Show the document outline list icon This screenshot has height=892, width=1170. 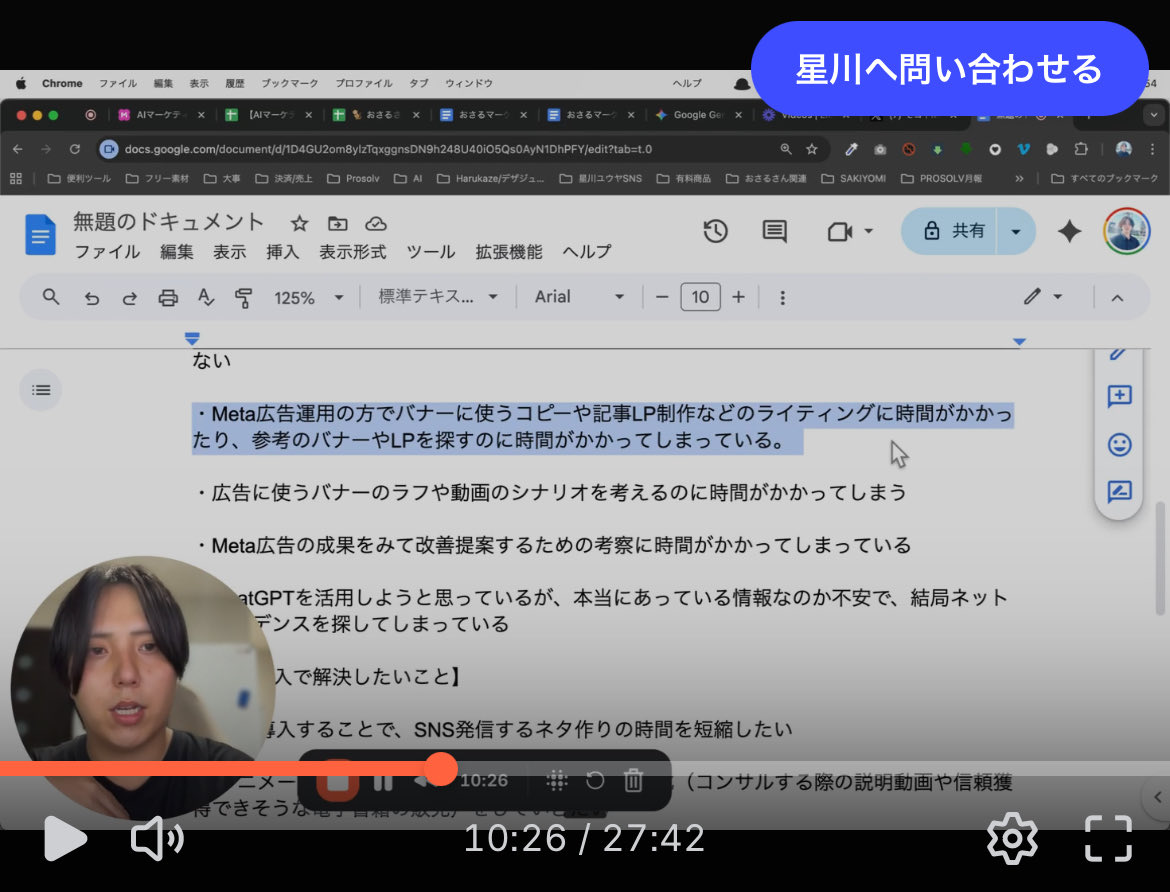tap(41, 390)
